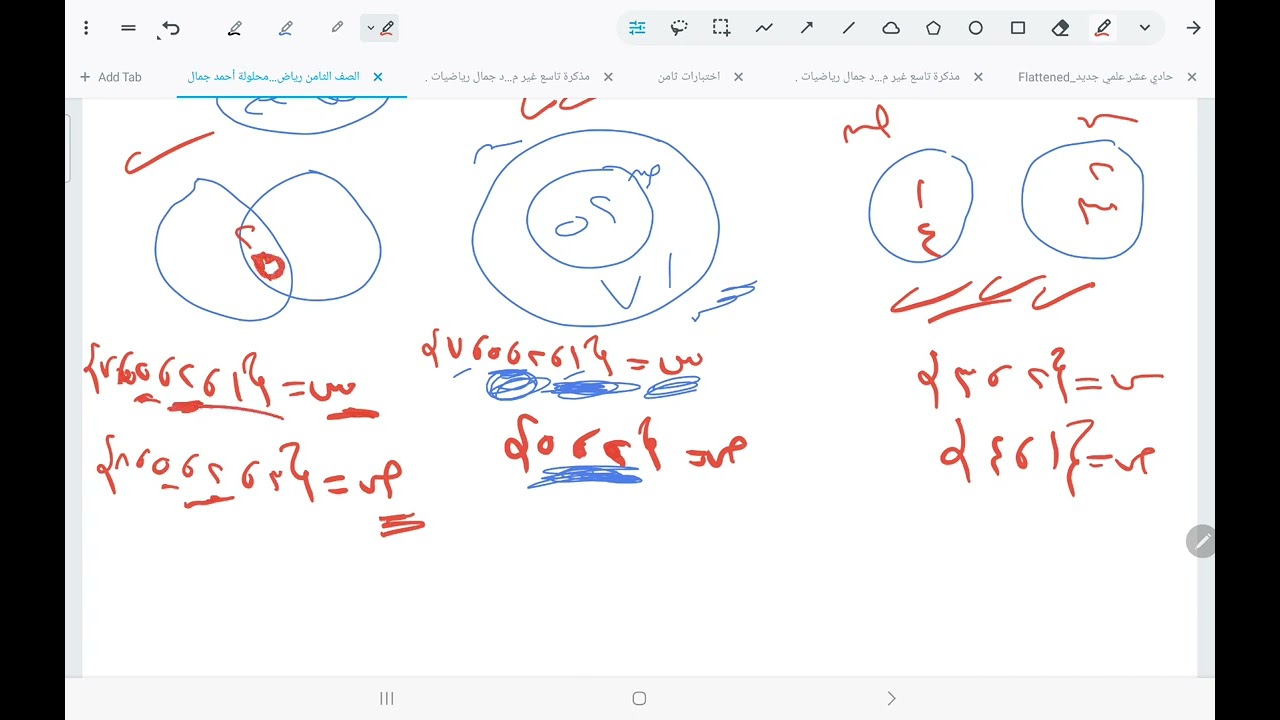The height and width of the screenshot is (720, 1280).
Task: Click the left page scroll handle
Action: pyautogui.click(x=68, y=148)
